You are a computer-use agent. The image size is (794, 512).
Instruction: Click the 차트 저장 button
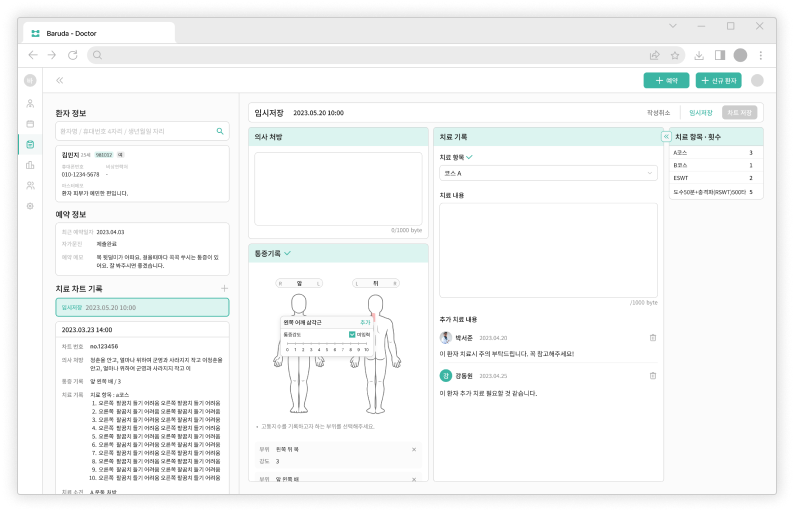pos(739,112)
